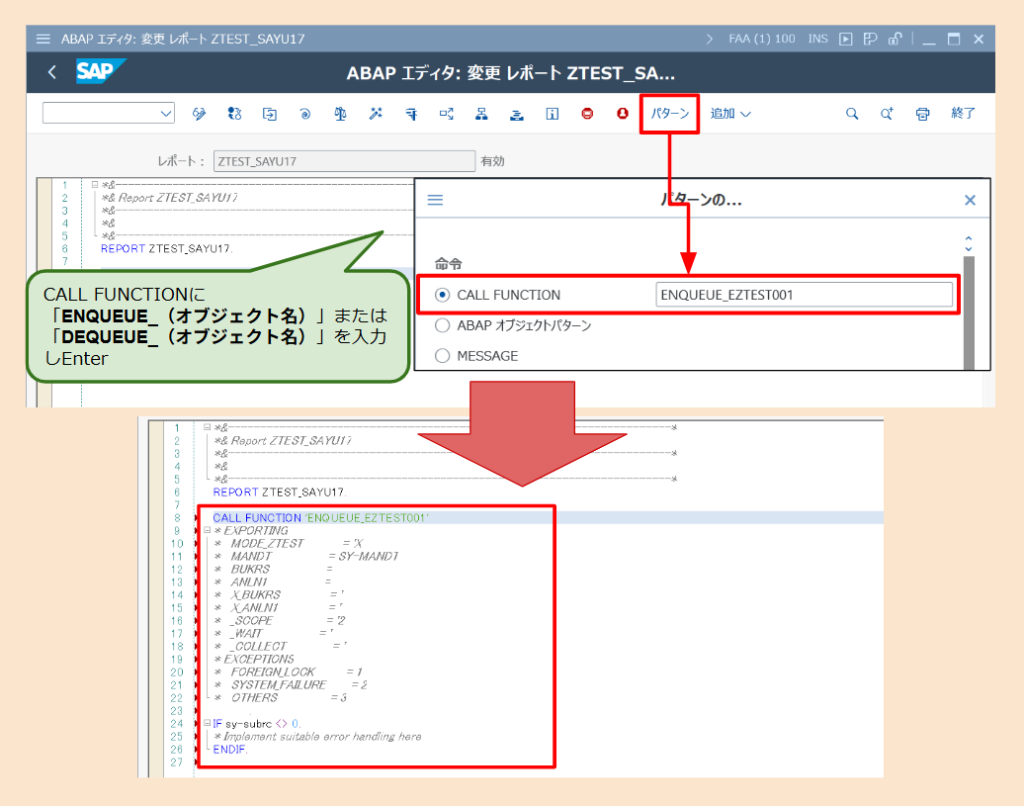This screenshot has width=1024, height=806.
Task: Open search with the magnifying glass icon
Action: point(851,113)
